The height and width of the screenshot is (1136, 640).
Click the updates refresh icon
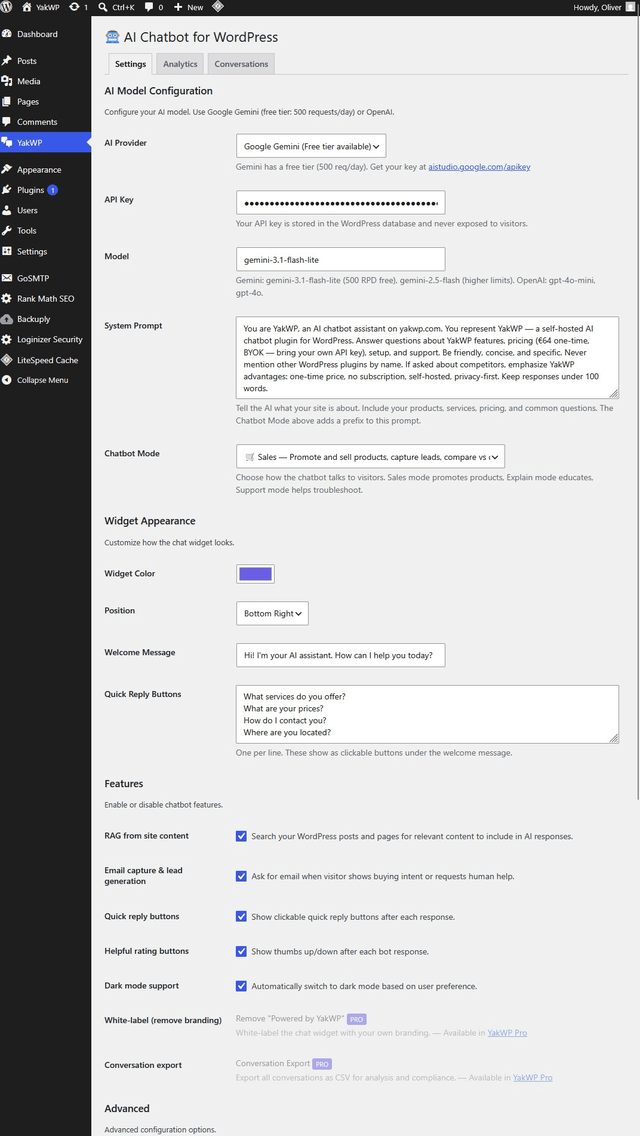[x=75, y=7]
